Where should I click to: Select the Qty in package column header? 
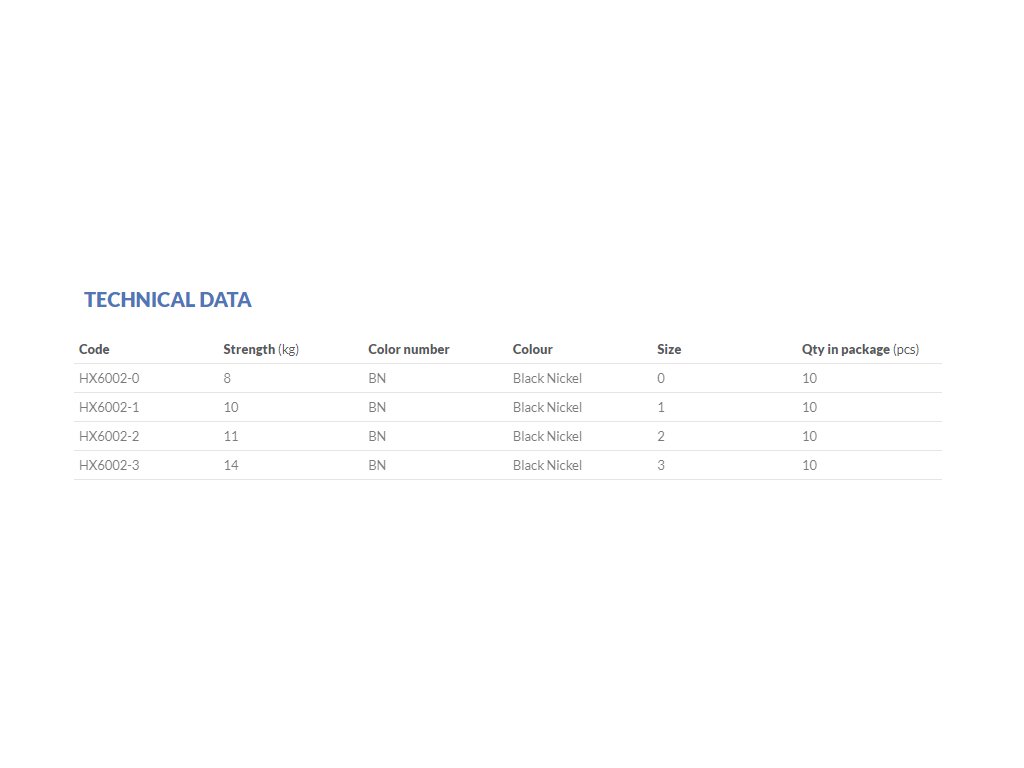pyautogui.click(x=860, y=349)
